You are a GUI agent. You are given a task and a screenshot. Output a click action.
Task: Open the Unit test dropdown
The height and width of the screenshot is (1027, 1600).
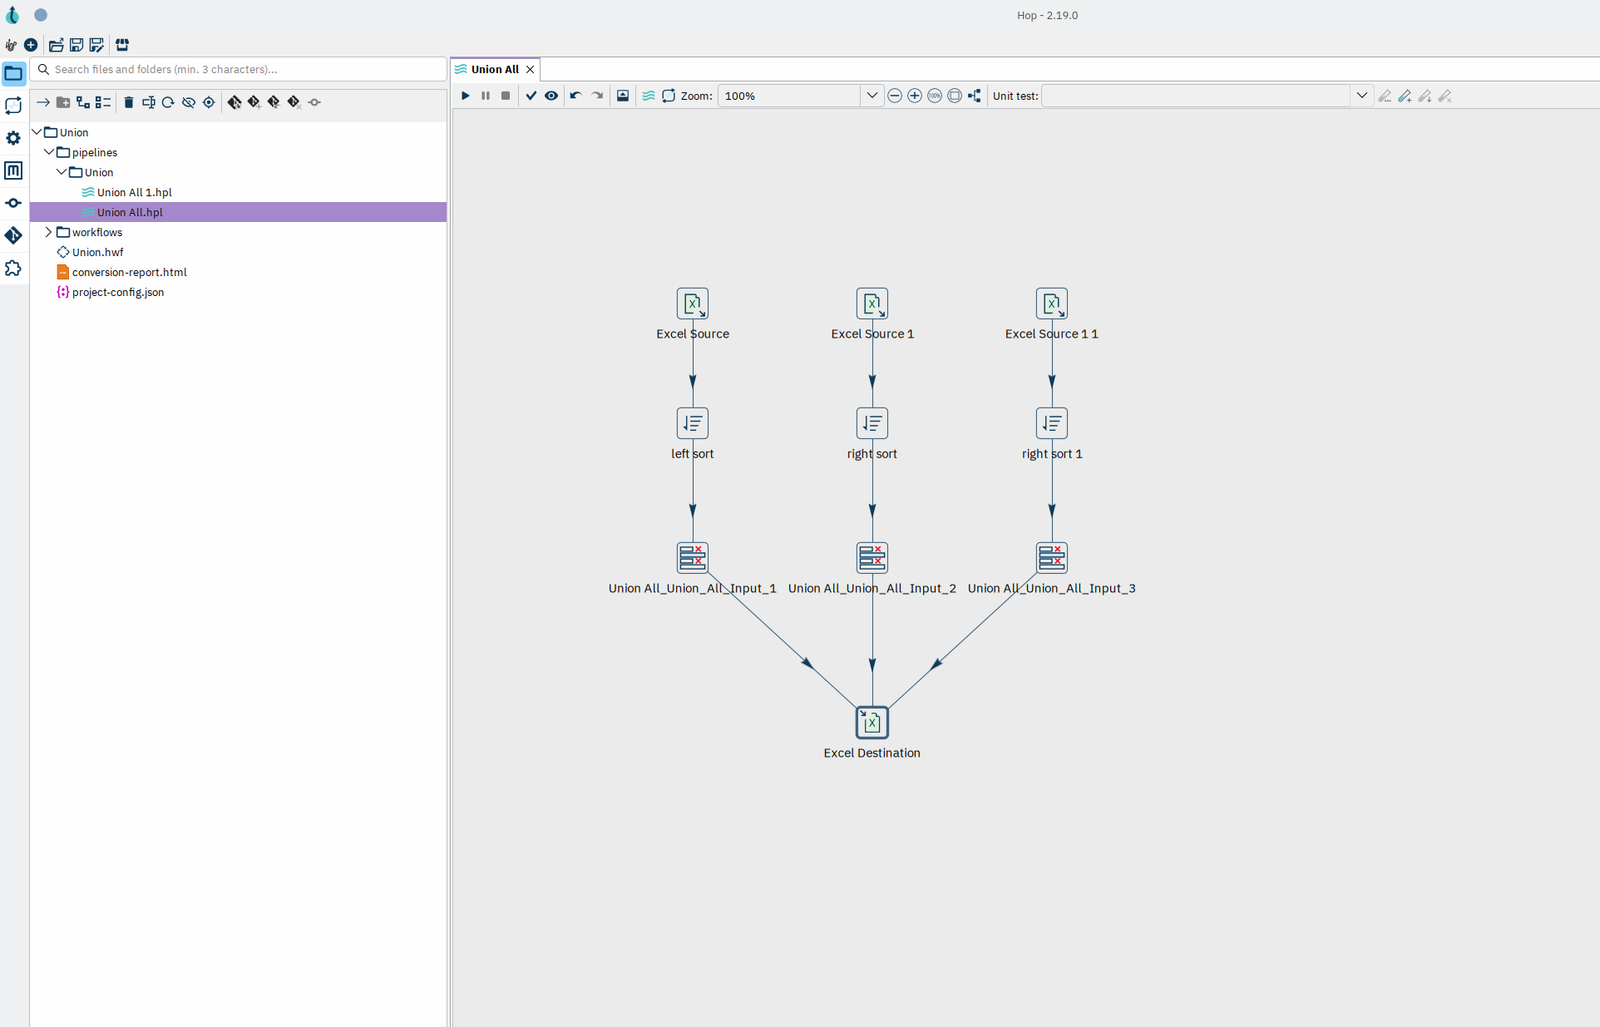coord(1361,96)
